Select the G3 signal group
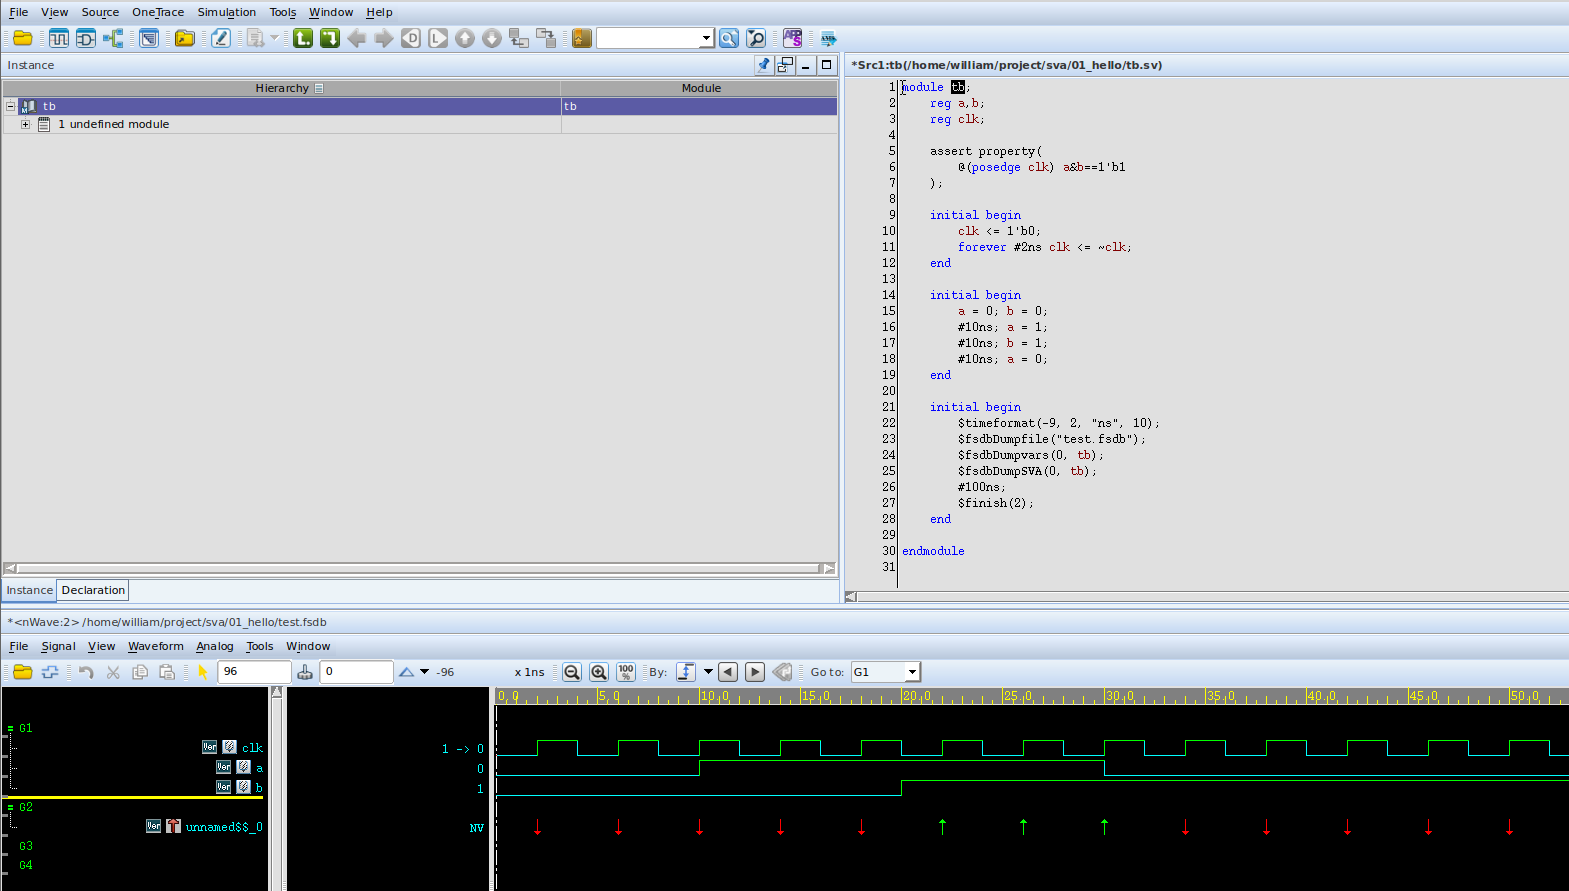1569x891 pixels. 26,846
